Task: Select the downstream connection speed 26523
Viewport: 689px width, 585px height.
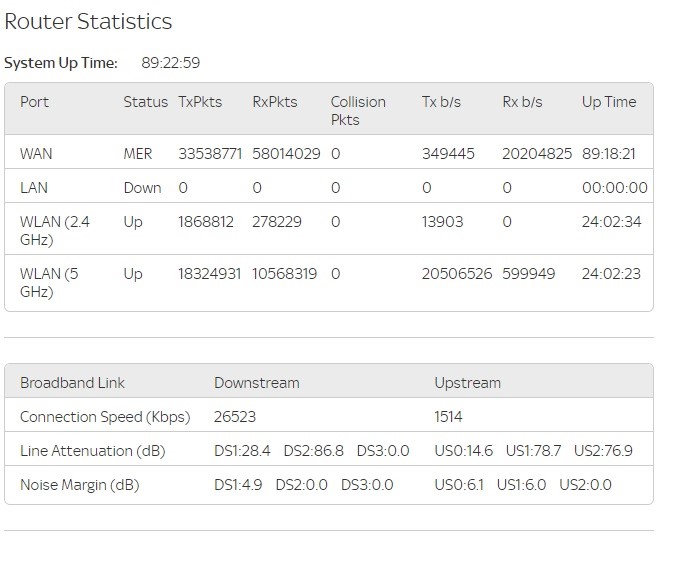Action: [x=235, y=417]
